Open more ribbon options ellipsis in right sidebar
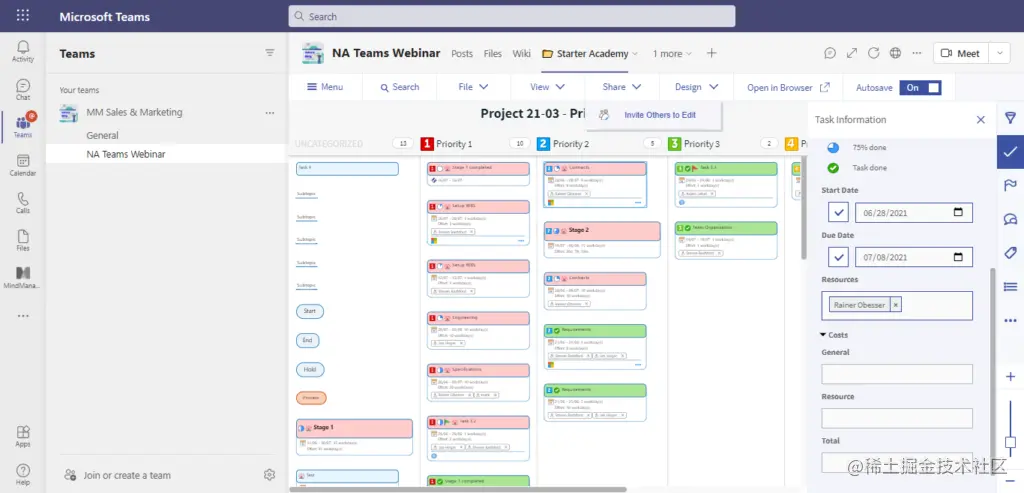 [x=1010, y=321]
